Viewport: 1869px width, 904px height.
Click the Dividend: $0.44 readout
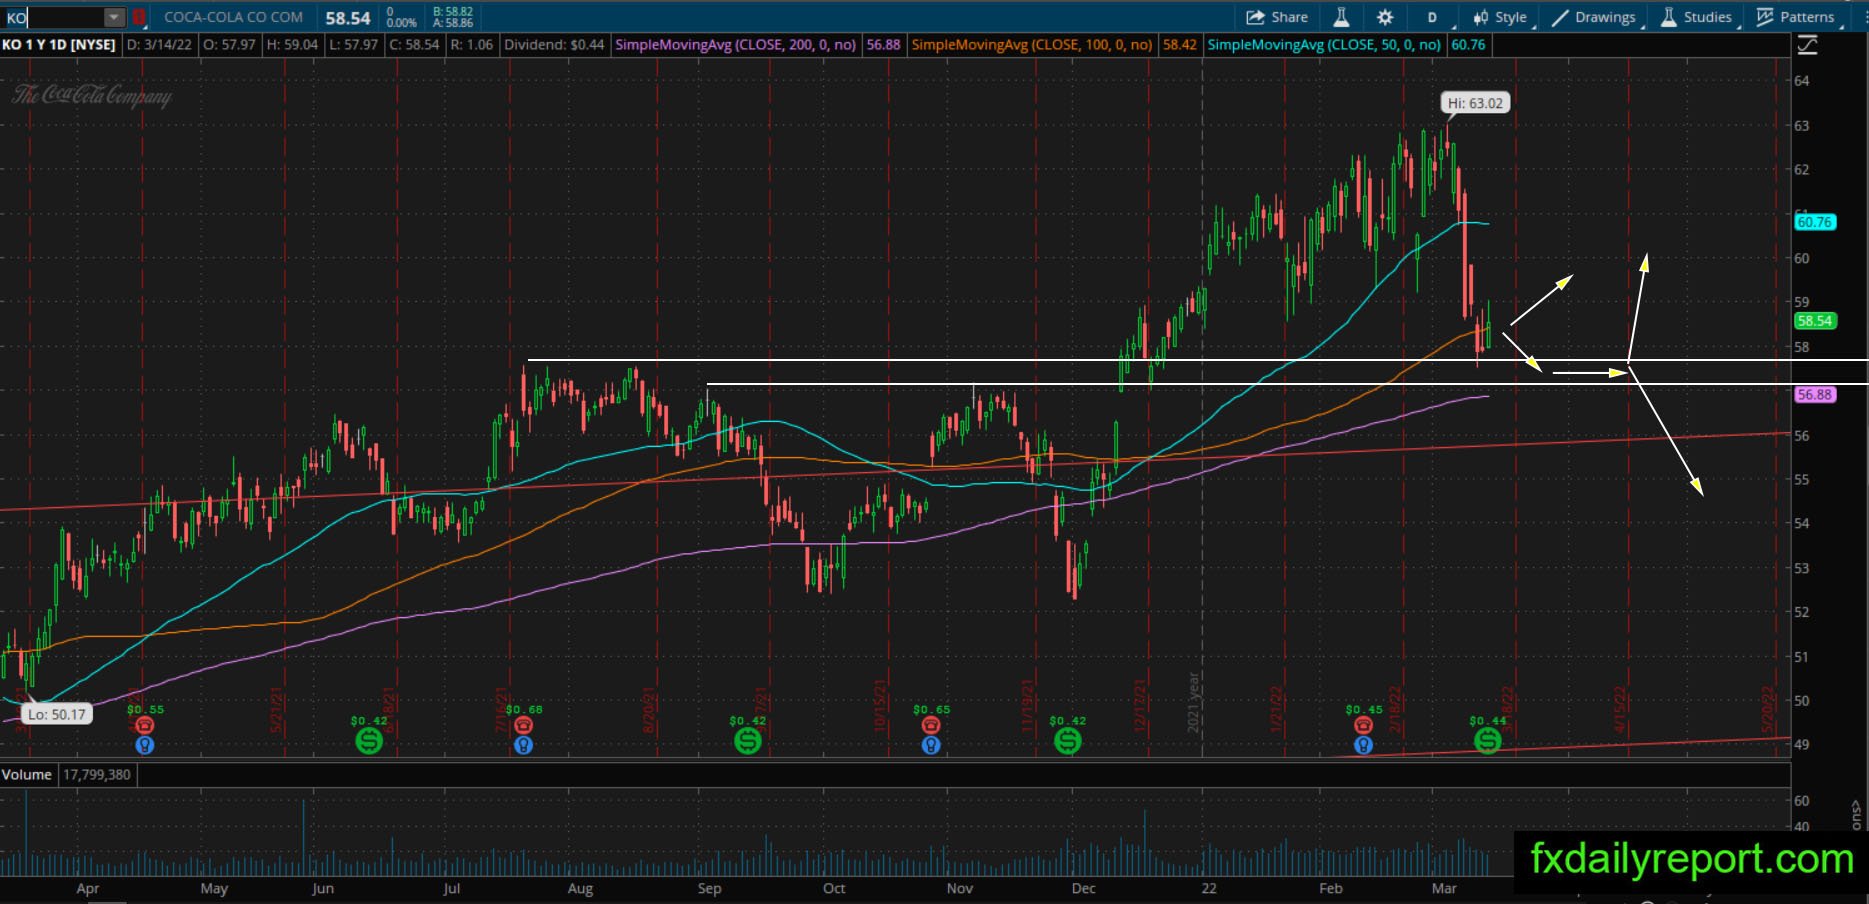click(554, 45)
